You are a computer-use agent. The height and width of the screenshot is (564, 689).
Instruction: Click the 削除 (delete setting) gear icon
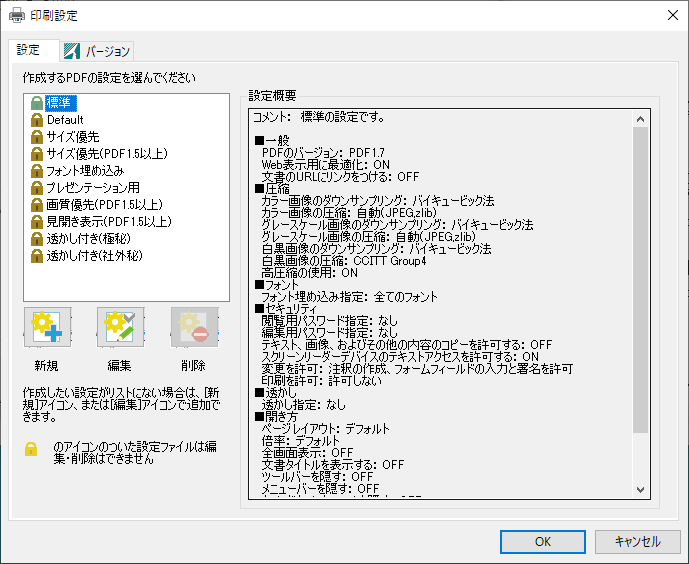pyautogui.click(x=194, y=327)
